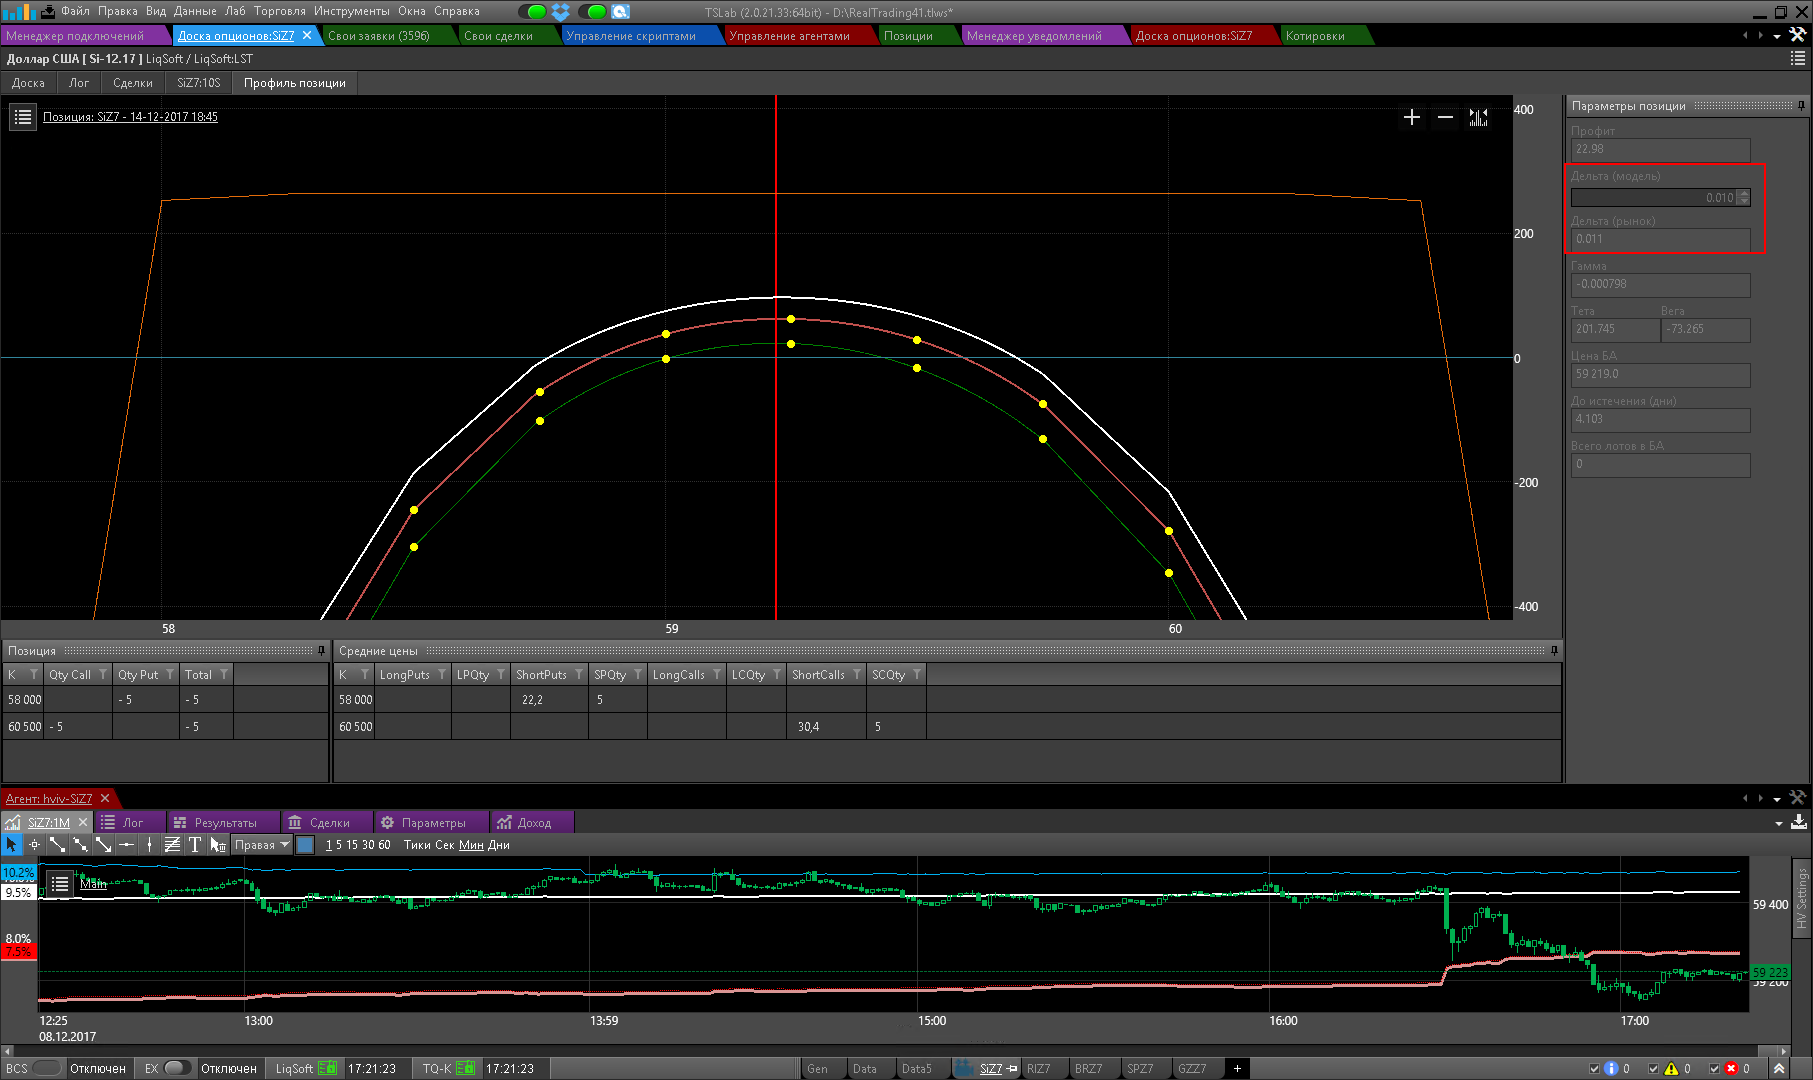Click the blue chart color swatch
The image size is (1813, 1080).
[x=306, y=845]
